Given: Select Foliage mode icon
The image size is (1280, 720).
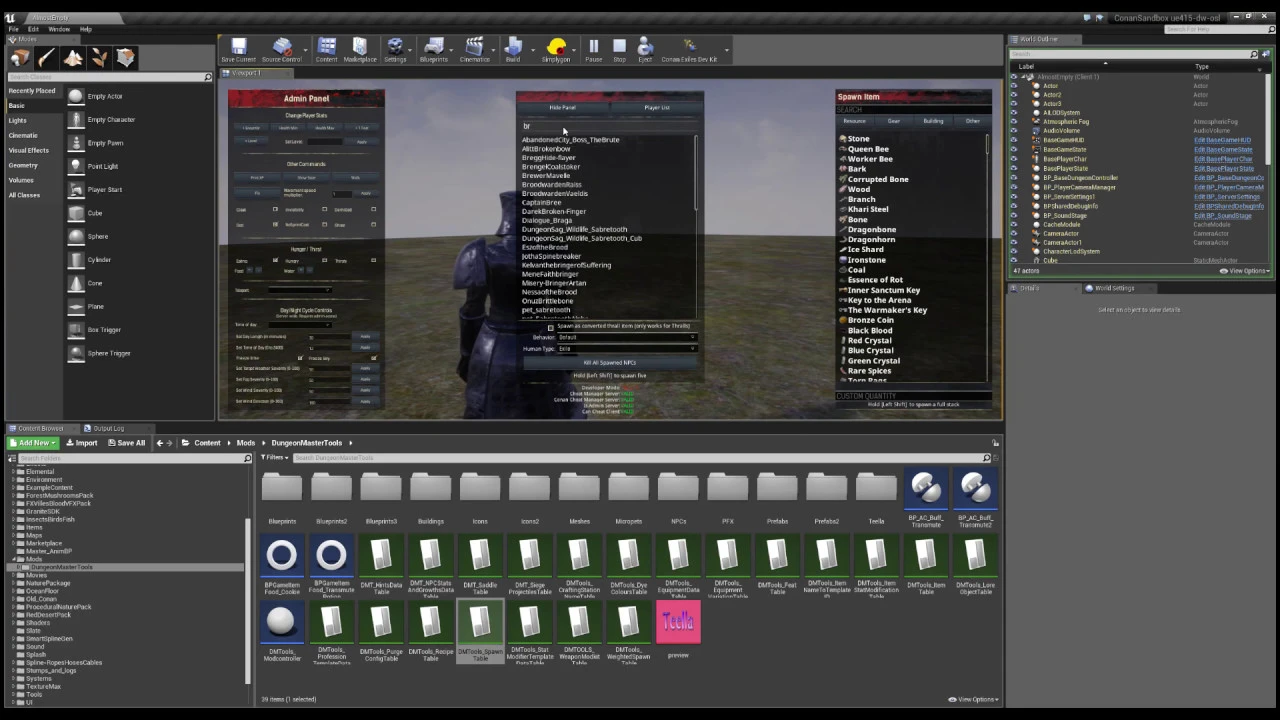Looking at the screenshot, I should 99,58.
